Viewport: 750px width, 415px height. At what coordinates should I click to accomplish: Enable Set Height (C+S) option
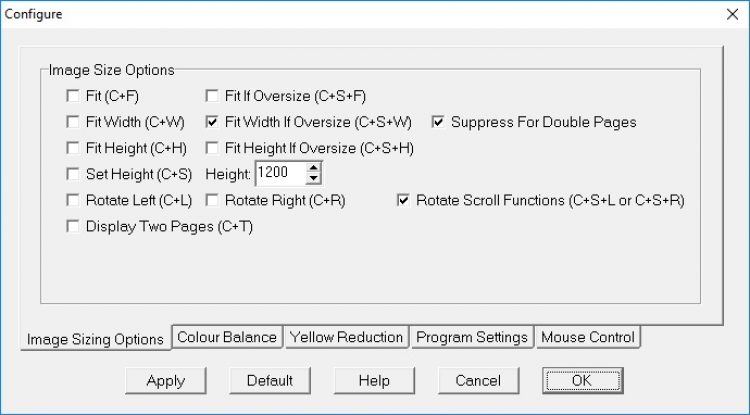coord(72,175)
